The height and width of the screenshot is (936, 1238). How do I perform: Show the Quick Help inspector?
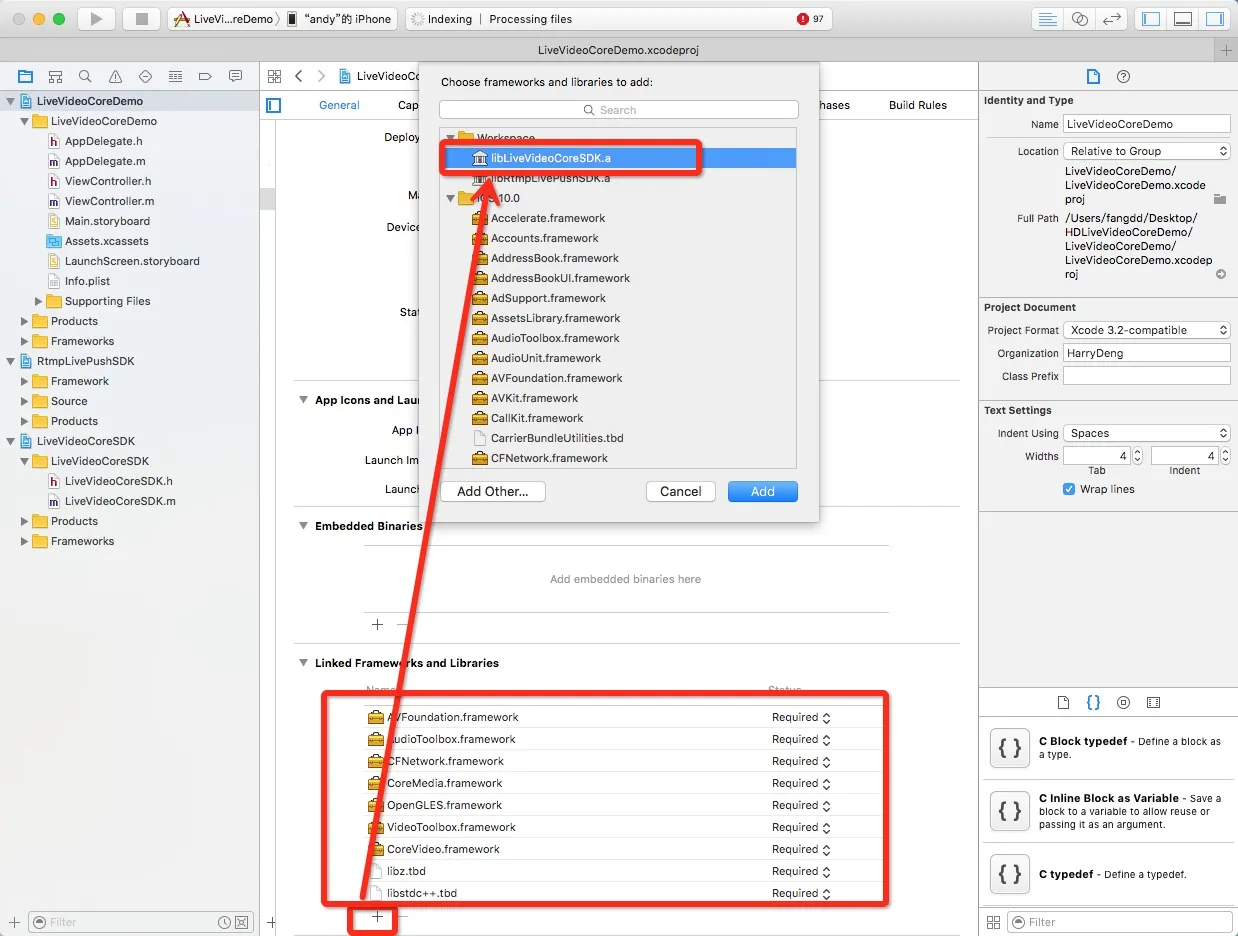1123,77
